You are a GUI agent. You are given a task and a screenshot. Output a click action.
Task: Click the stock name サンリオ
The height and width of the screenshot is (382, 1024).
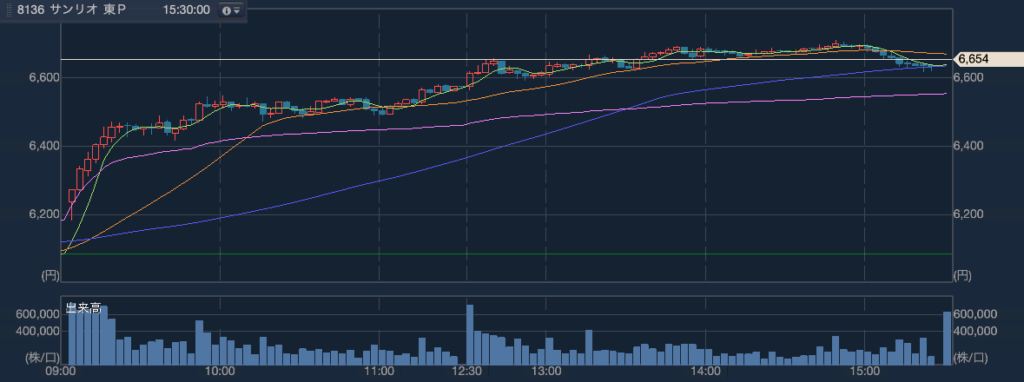pyautogui.click(x=75, y=10)
